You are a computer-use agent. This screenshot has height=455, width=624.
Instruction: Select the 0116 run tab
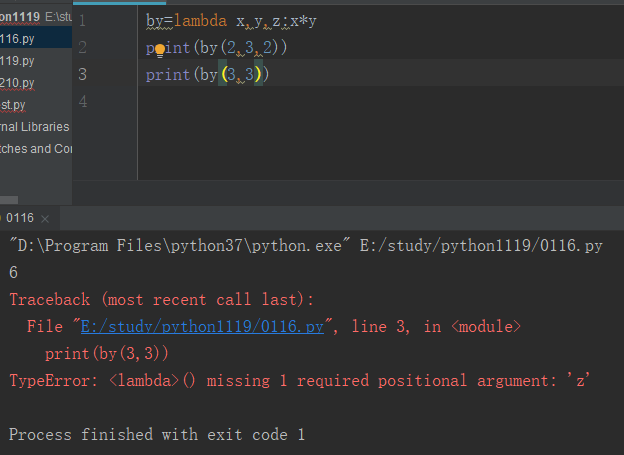pos(20,218)
